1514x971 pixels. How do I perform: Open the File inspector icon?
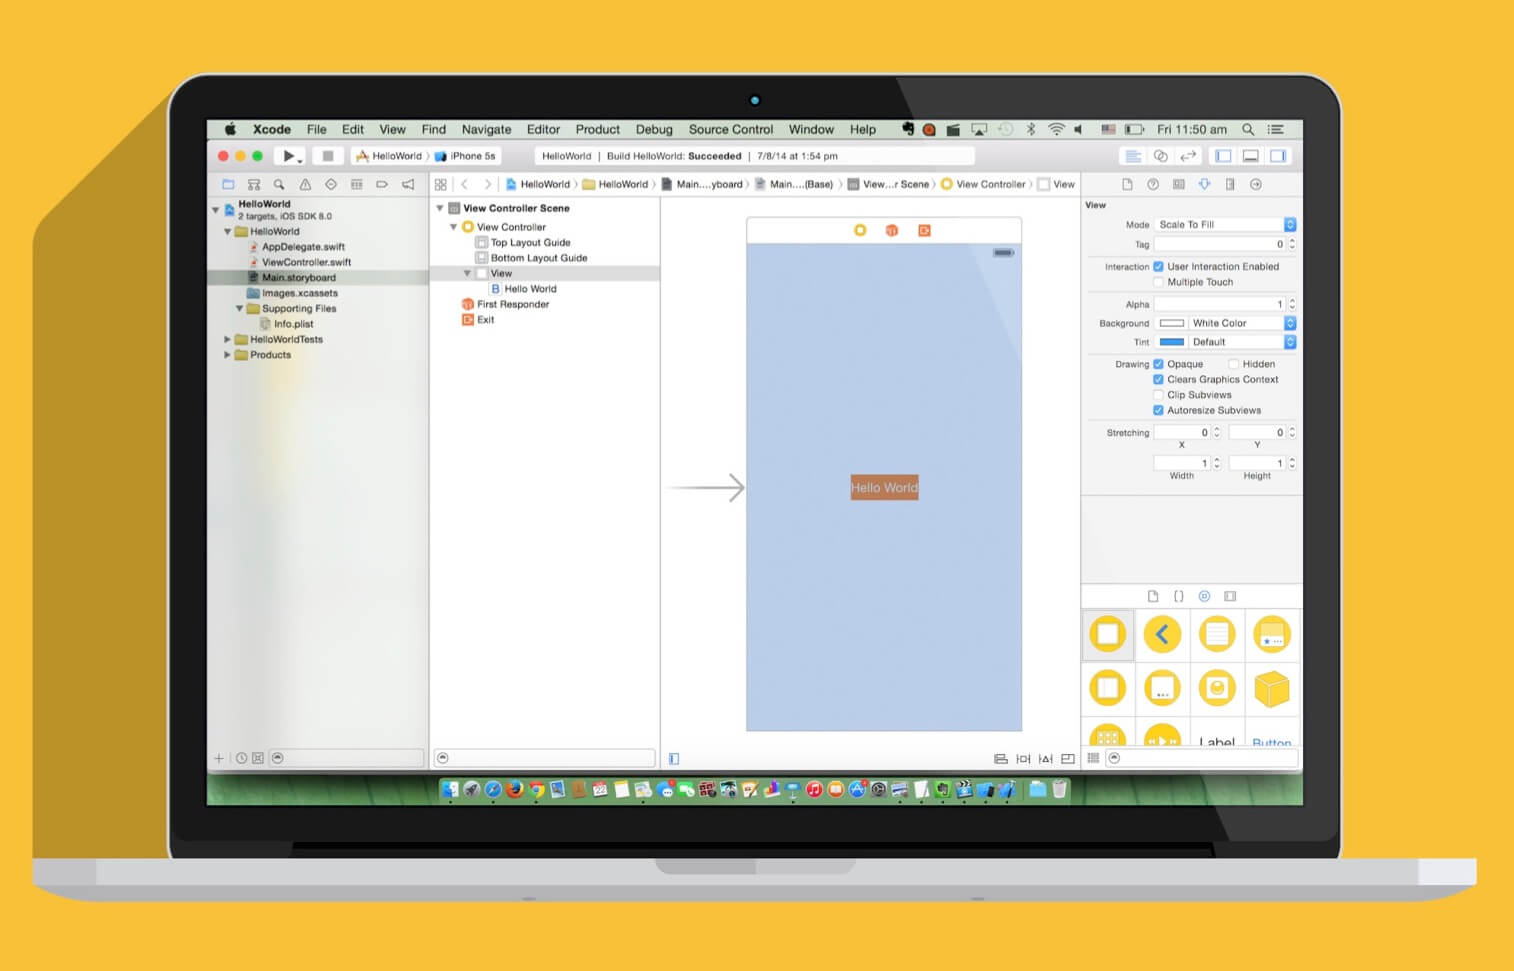point(1127,184)
